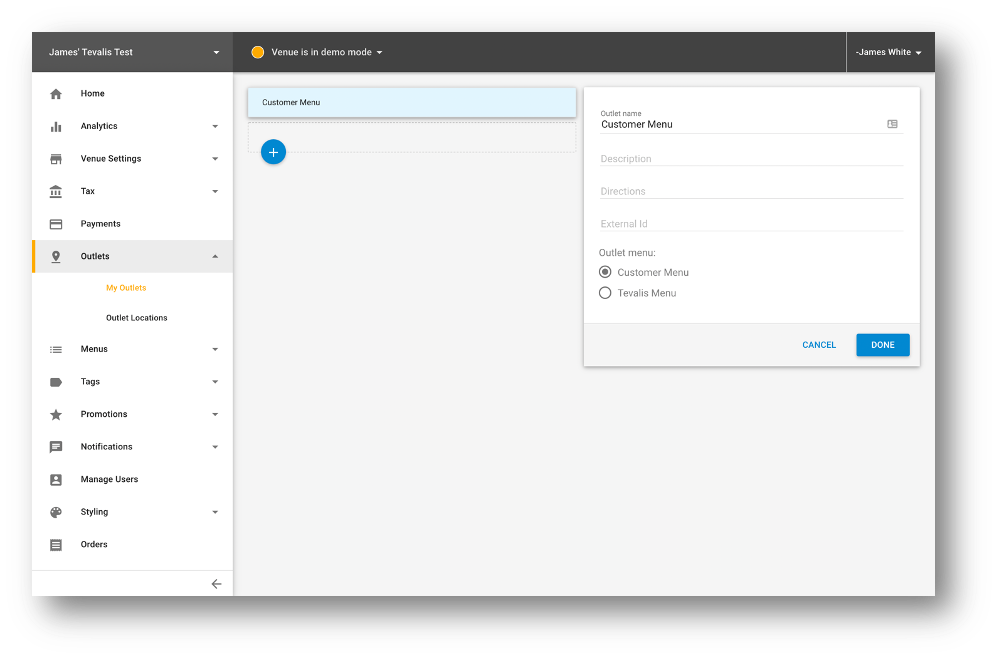The width and height of the screenshot is (998, 658).
Task: Click the Manage Users icon
Action: click(57, 479)
